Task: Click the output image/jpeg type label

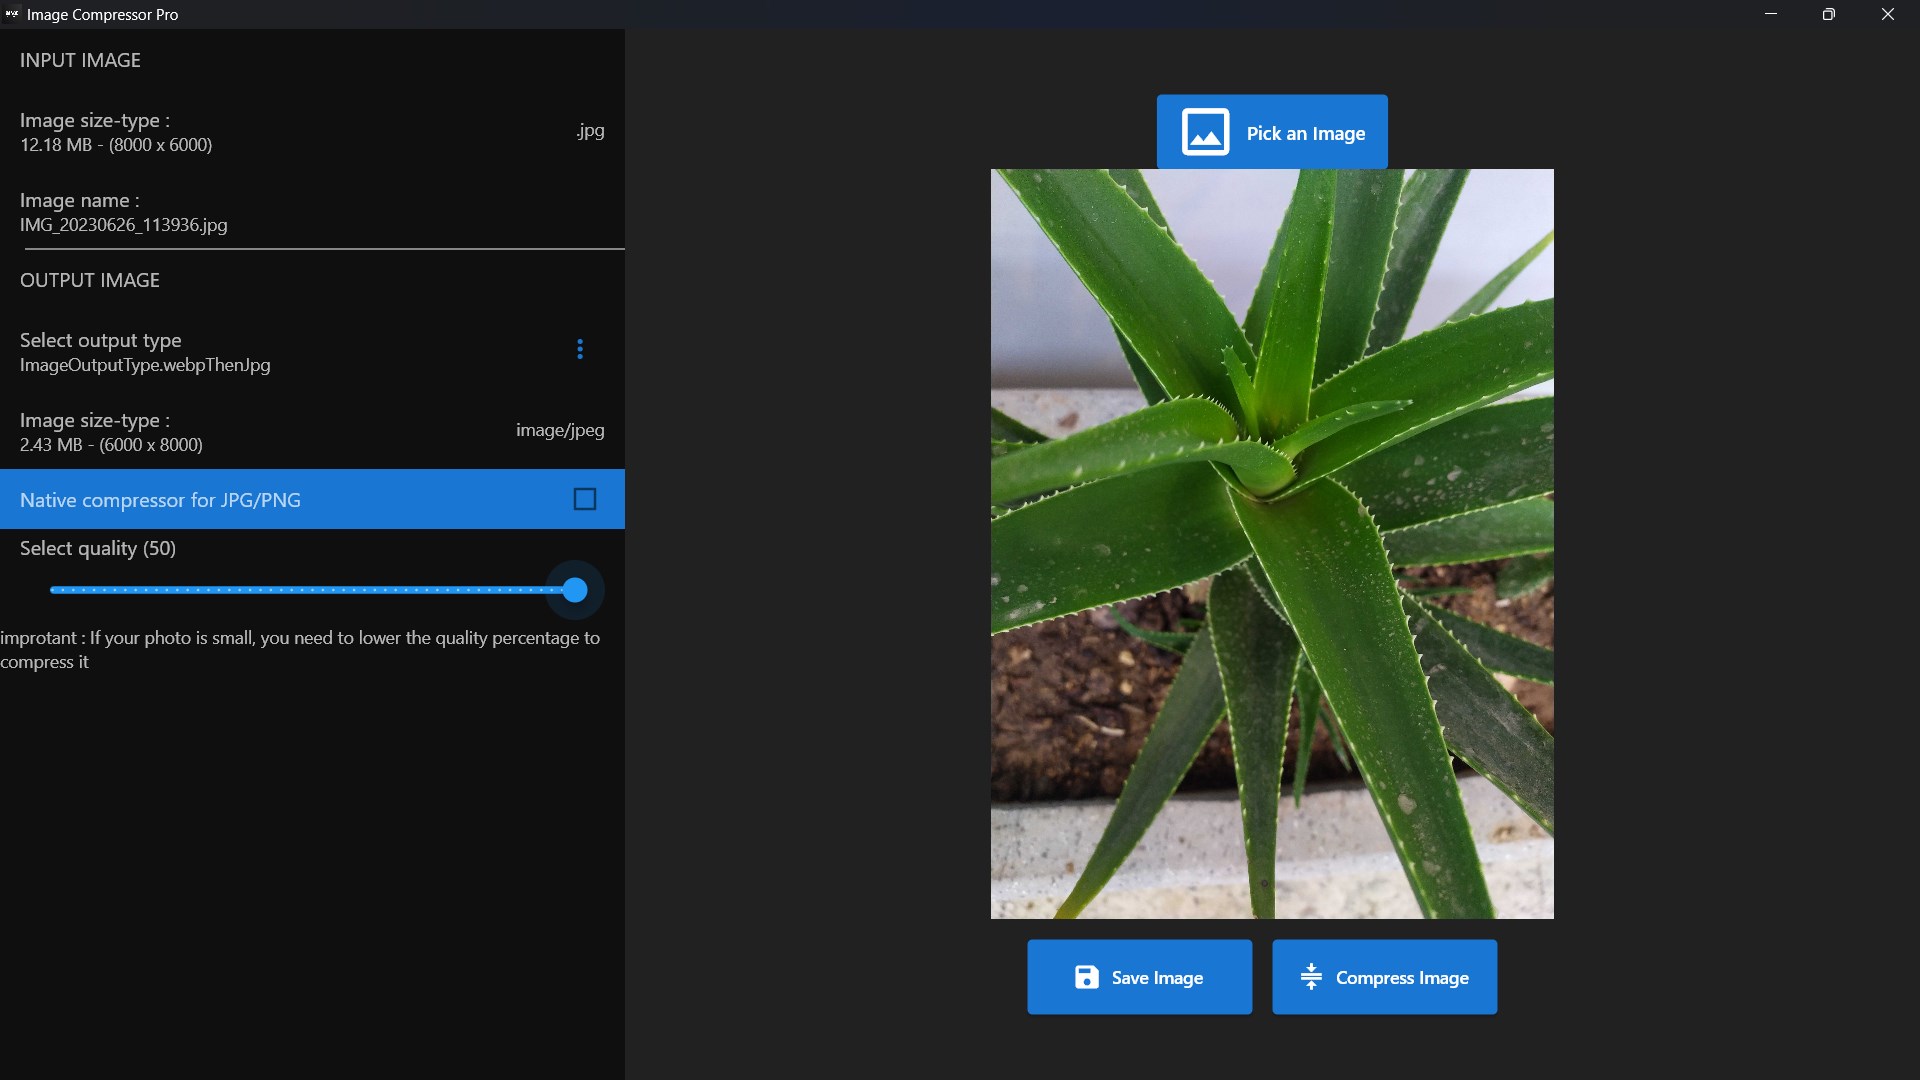Action: tap(560, 430)
